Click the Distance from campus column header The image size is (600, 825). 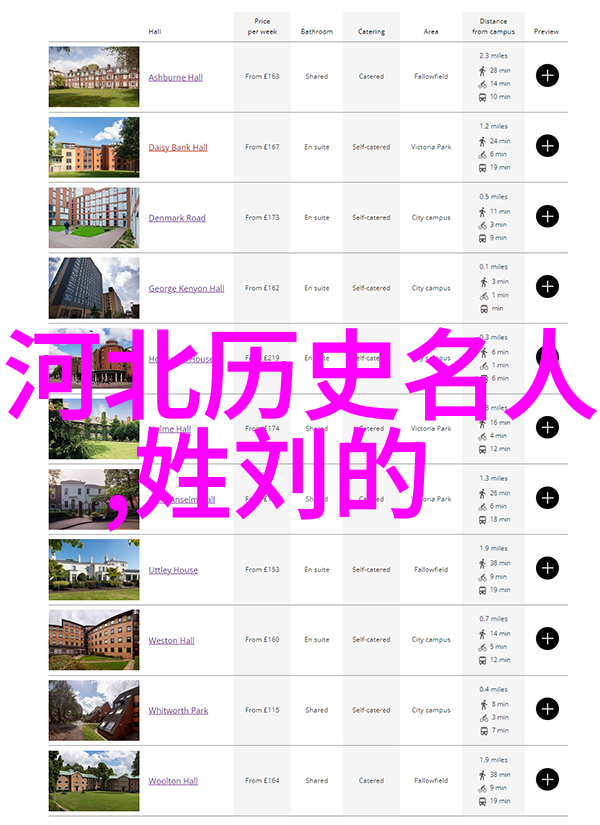click(494, 26)
